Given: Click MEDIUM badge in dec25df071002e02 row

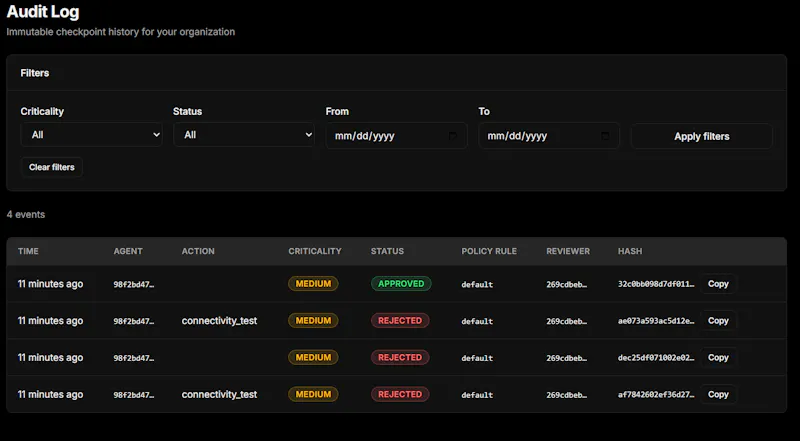Looking at the screenshot, I should coord(313,357).
